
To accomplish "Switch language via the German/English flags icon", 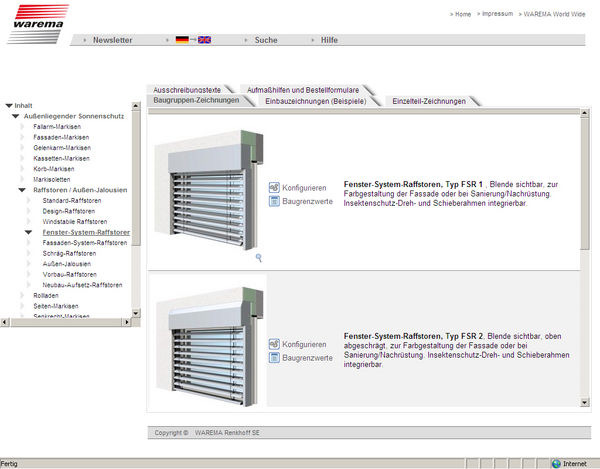I will [193, 40].
